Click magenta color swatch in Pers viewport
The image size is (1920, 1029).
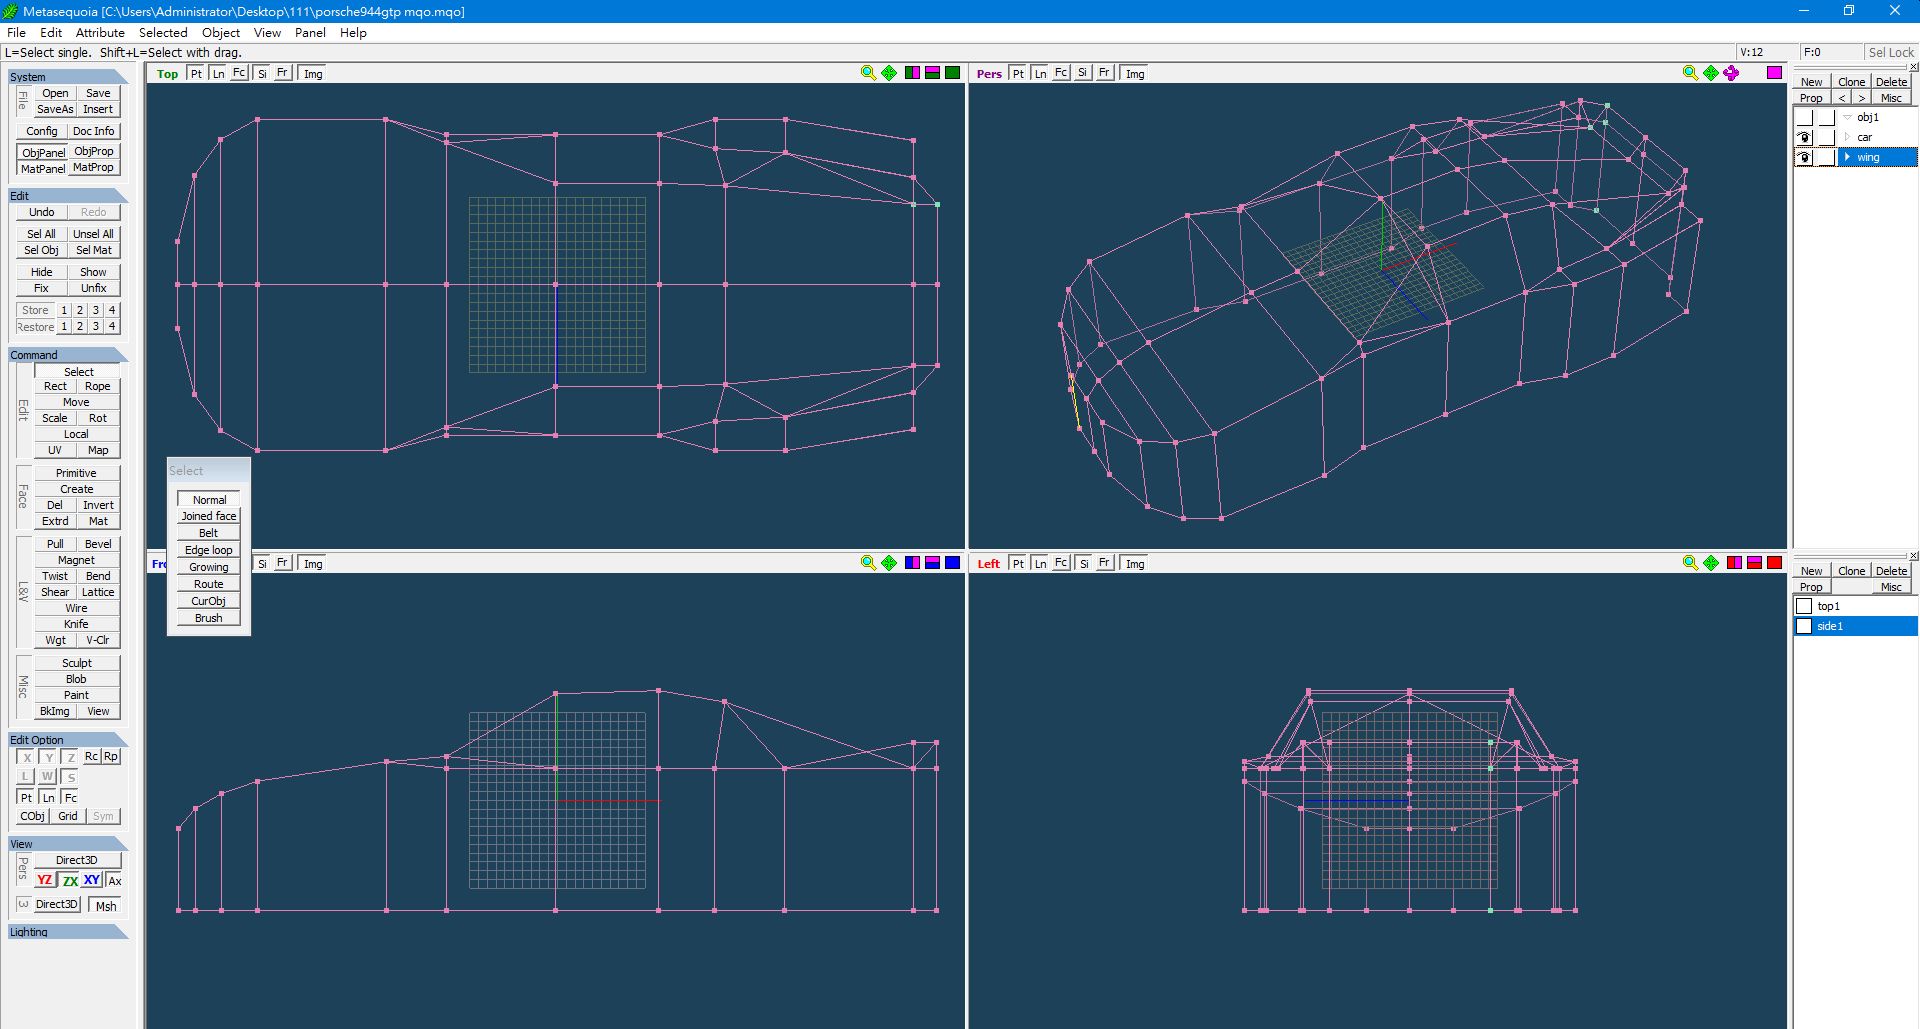pyautogui.click(x=1774, y=73)
